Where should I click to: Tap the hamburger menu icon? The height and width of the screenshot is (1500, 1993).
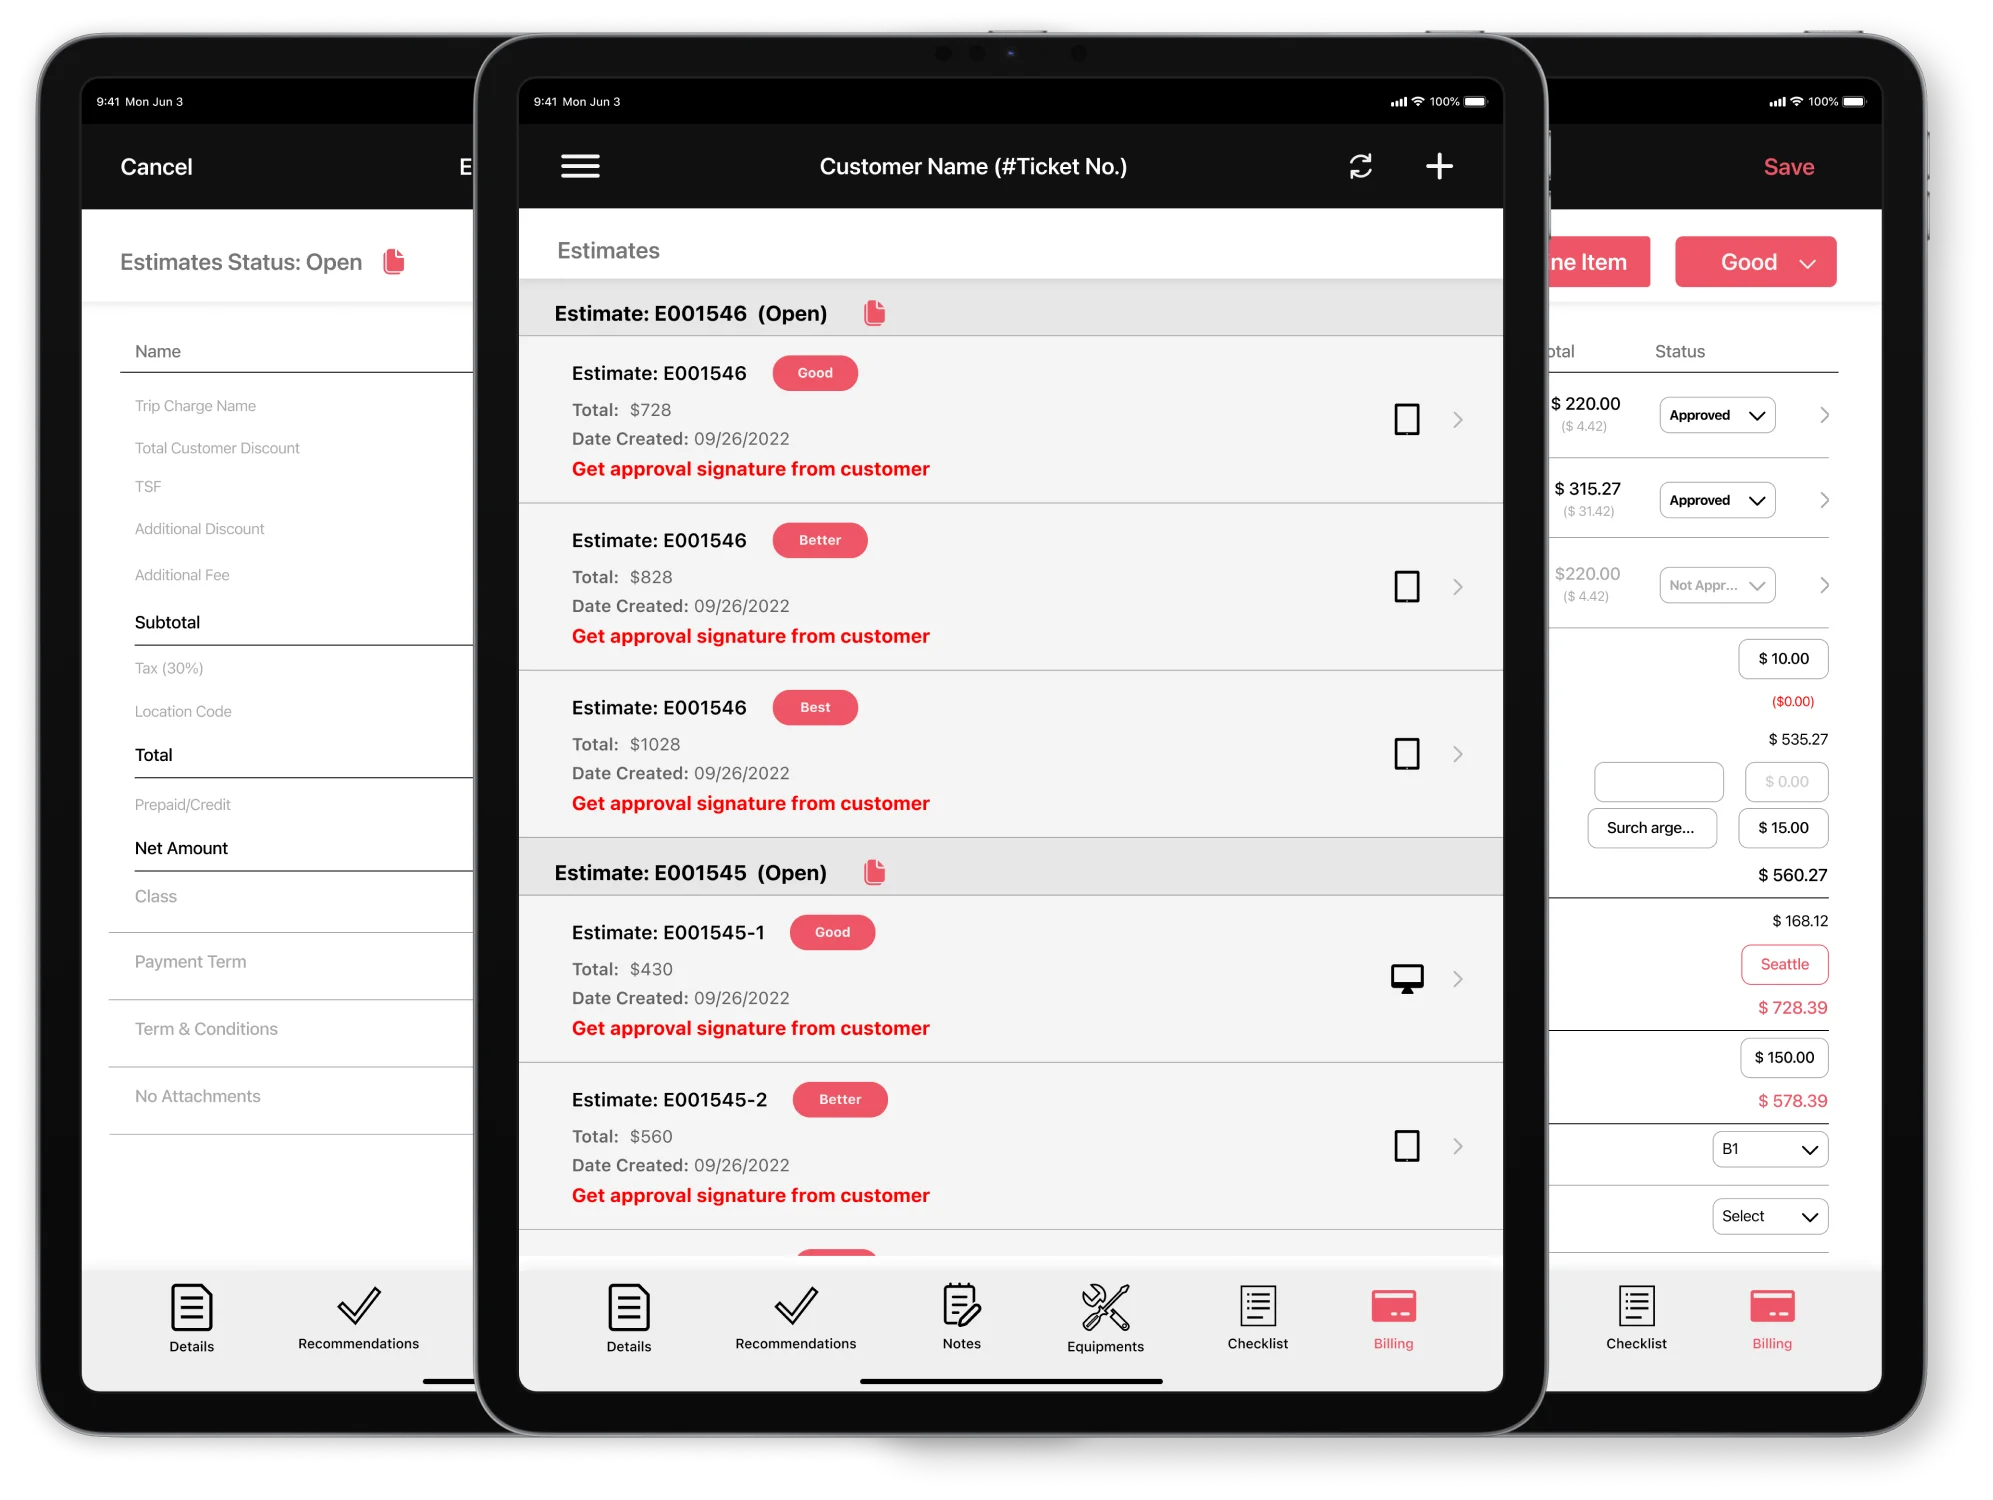click(x=580, y=167)
